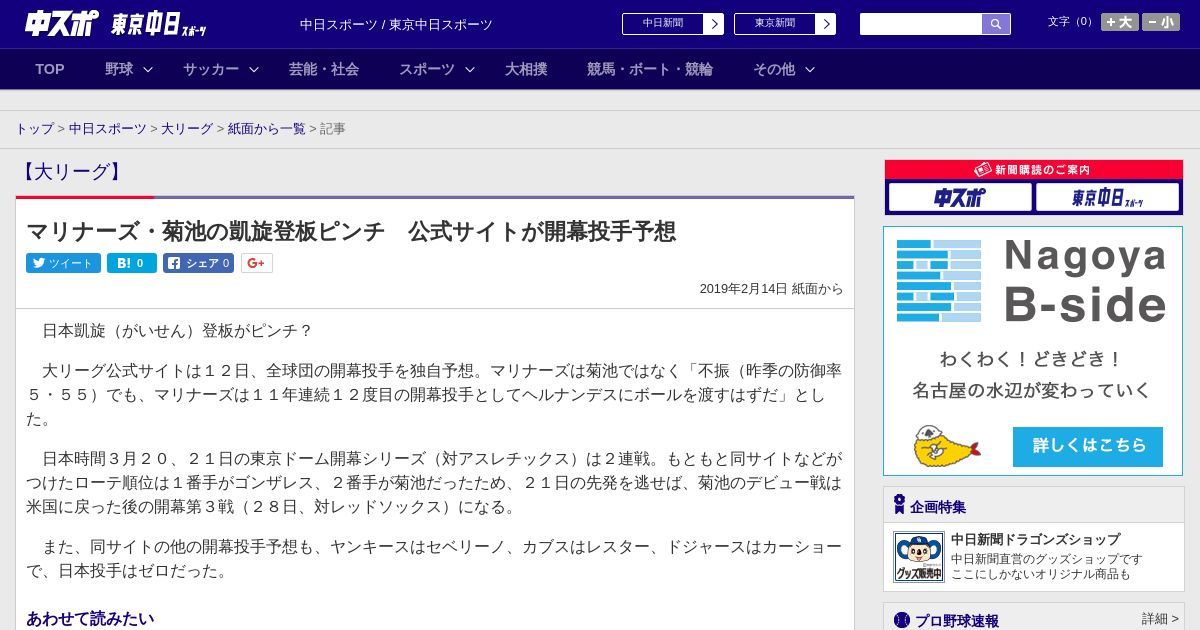This screenshot has height=630, width=1200.
Task: Open 中日新聞 site link button
Action: [x=673, y=24]
